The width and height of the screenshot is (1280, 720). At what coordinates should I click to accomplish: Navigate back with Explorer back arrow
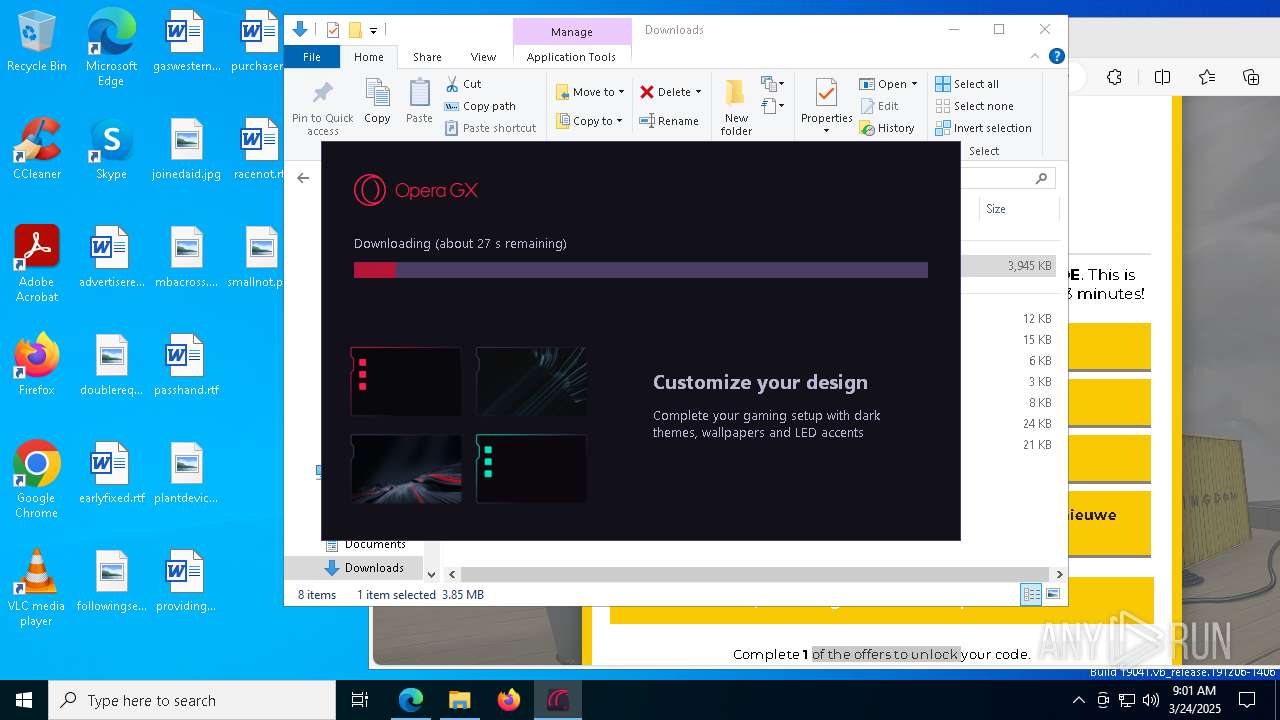[303, 178]
